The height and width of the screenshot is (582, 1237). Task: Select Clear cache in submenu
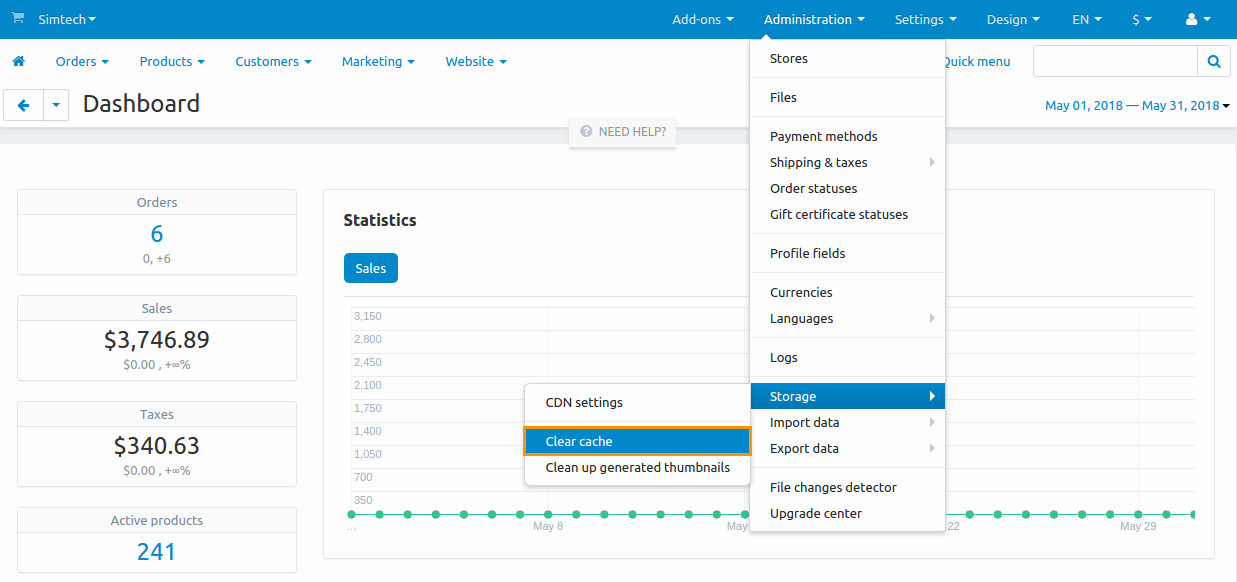point(637,441)
